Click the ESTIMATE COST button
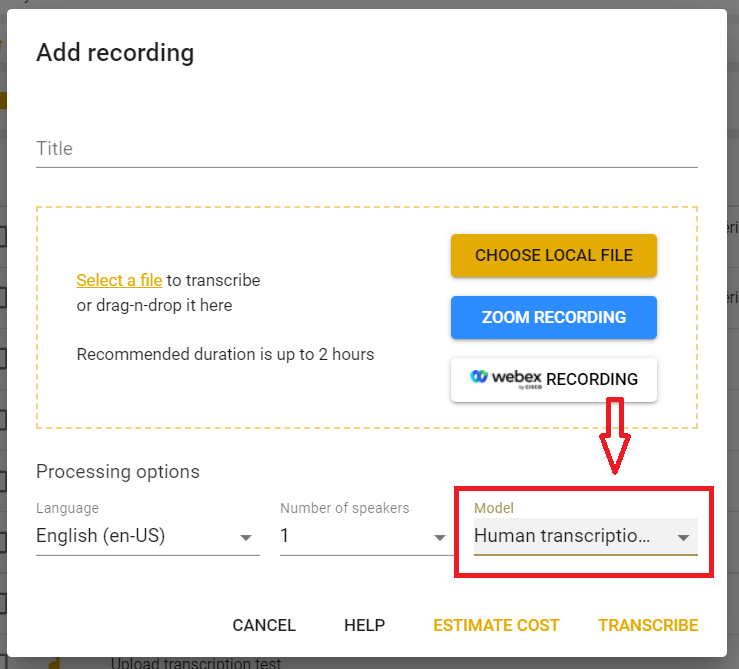 tap(496, 625)
